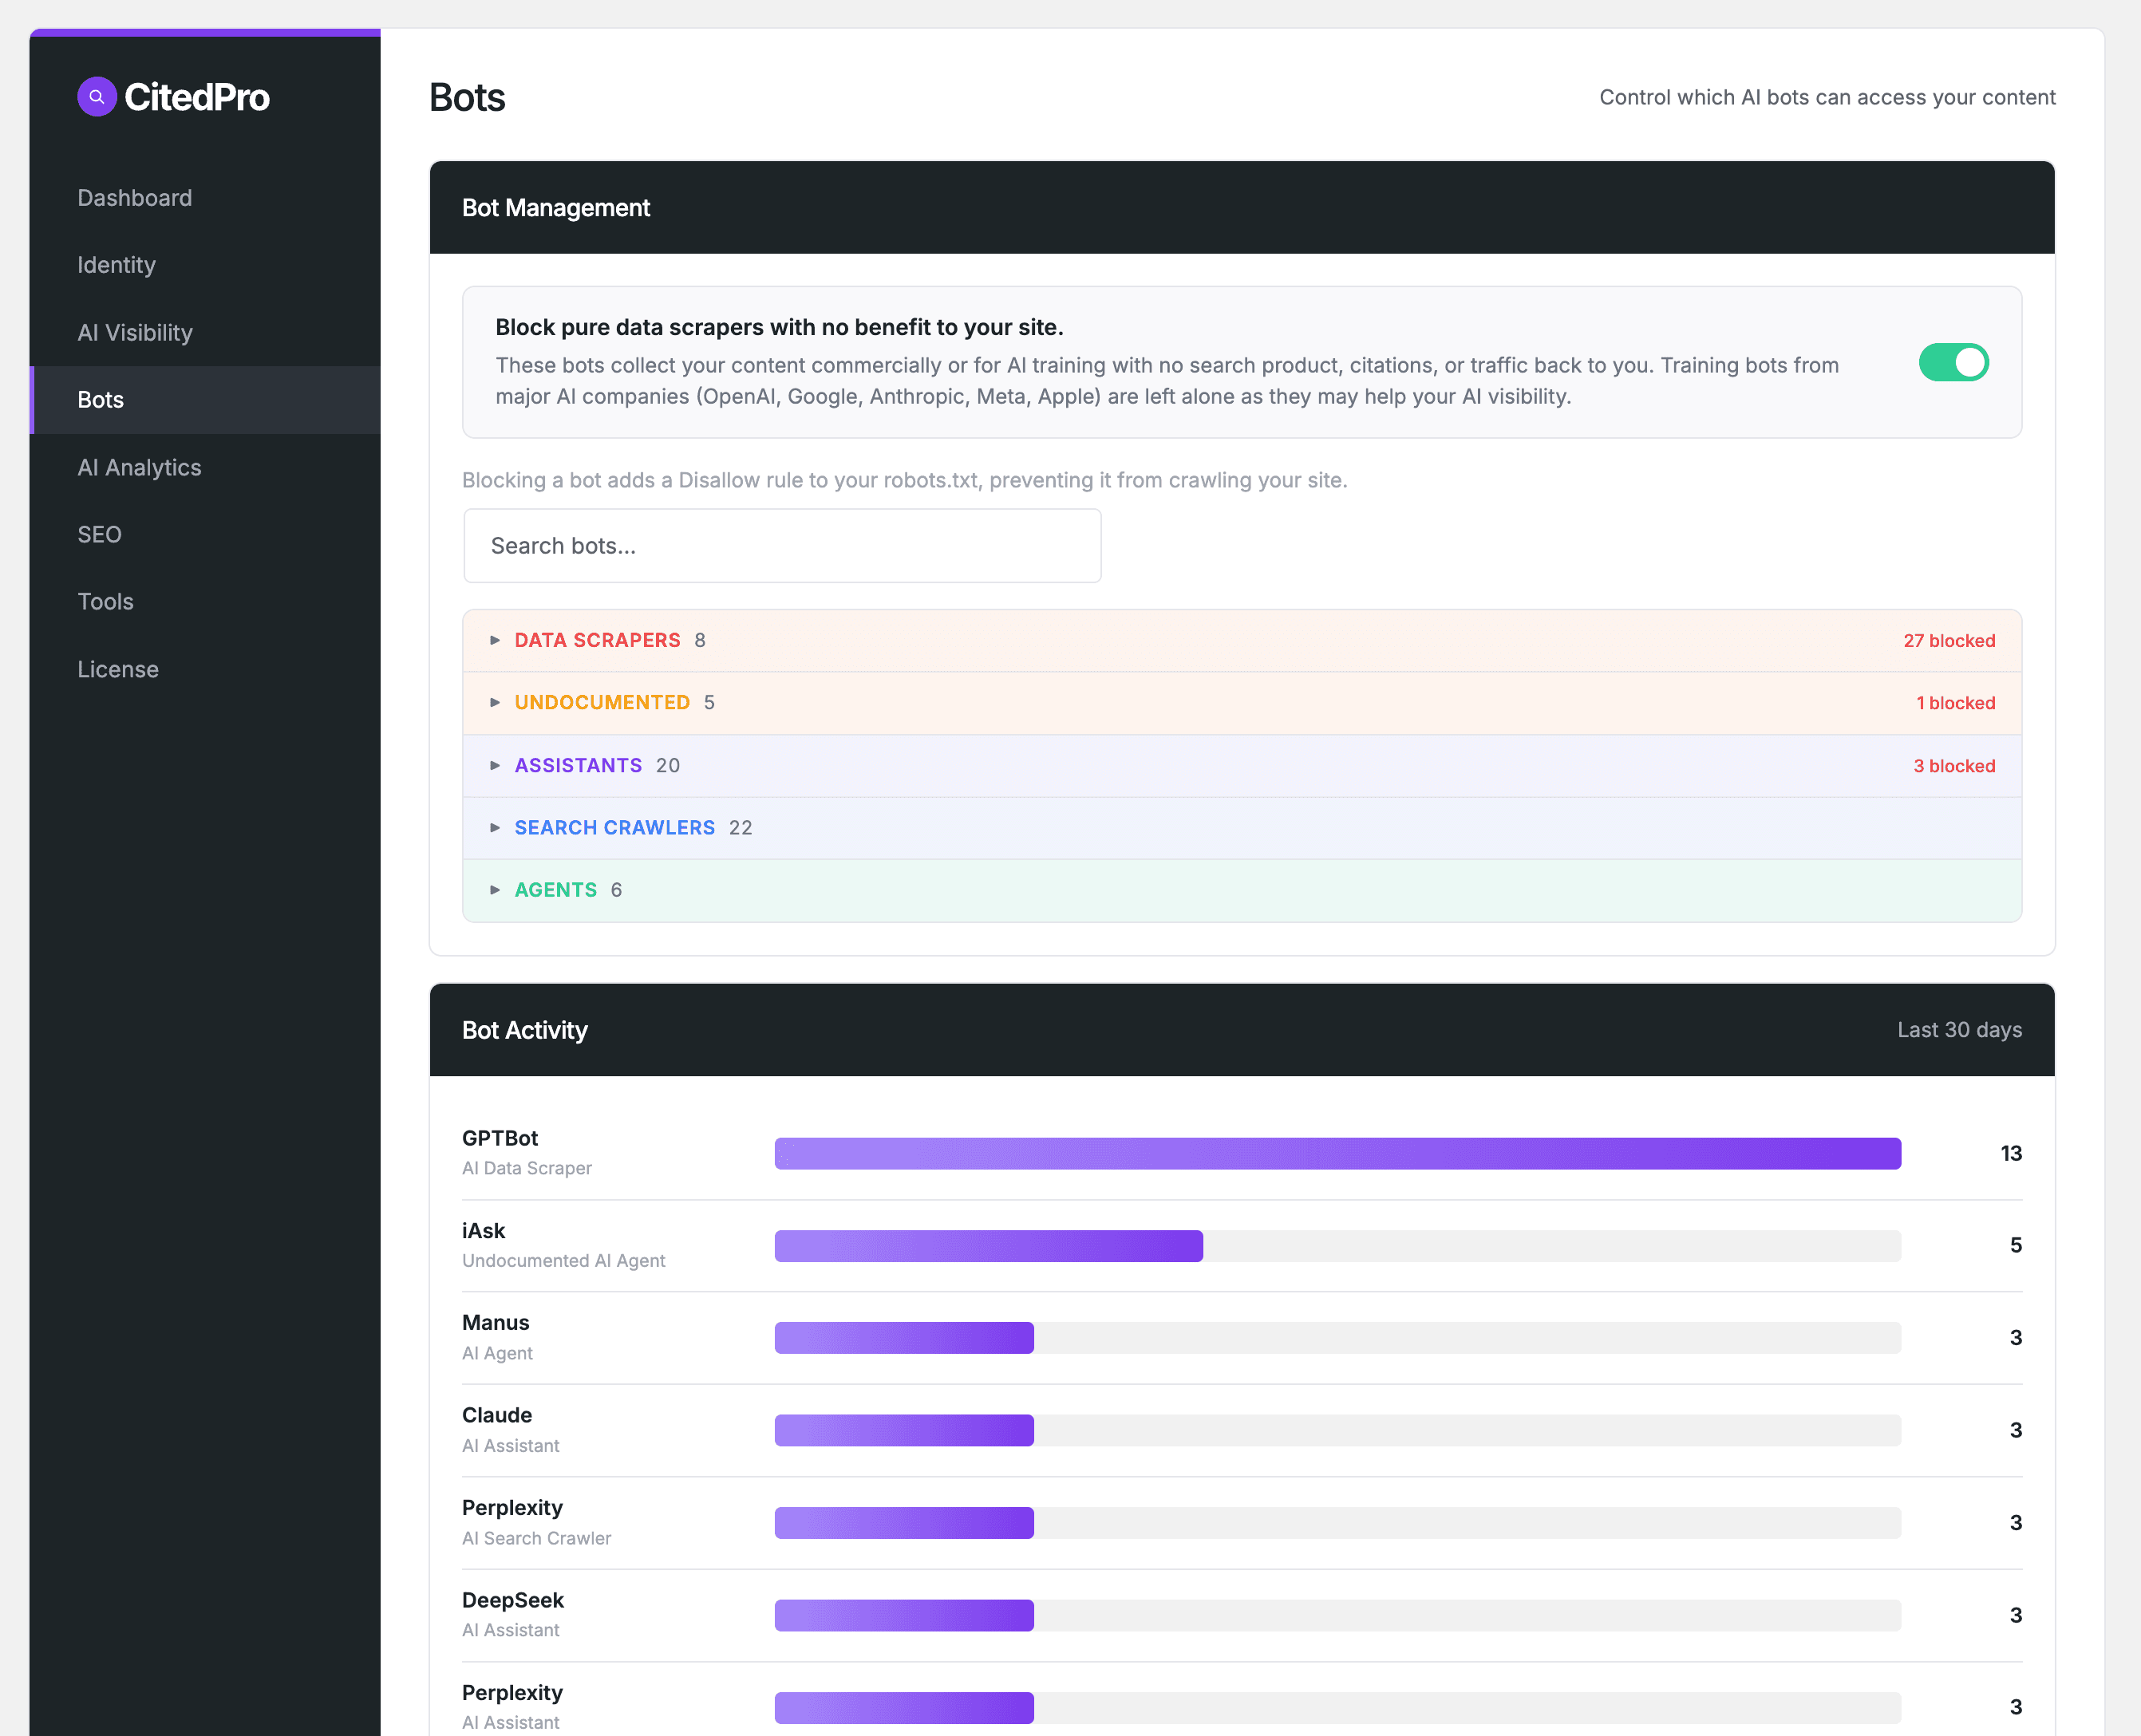Click the Last 30 days label
Viewport: 2141px width, 1736px height.
(x=1958, y=1029)
